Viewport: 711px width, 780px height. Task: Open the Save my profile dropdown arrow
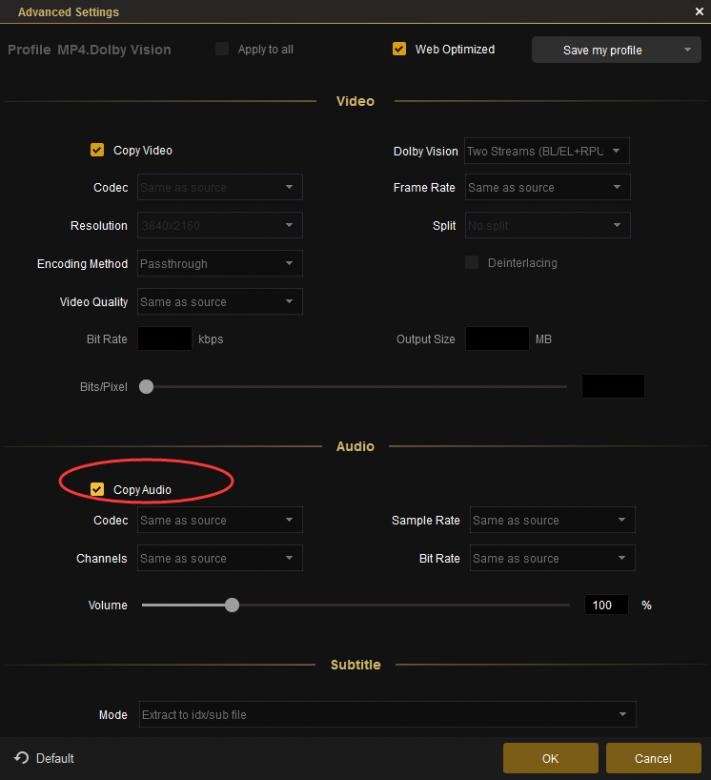click(687, 50)
